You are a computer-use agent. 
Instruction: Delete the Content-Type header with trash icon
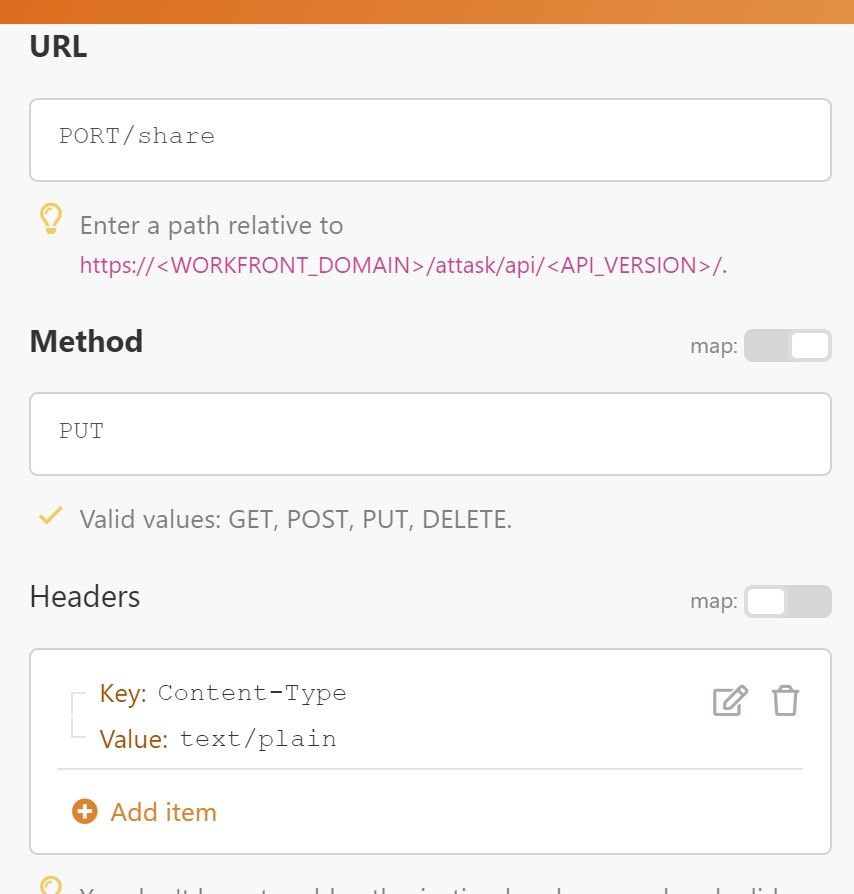tap(785, 701)
